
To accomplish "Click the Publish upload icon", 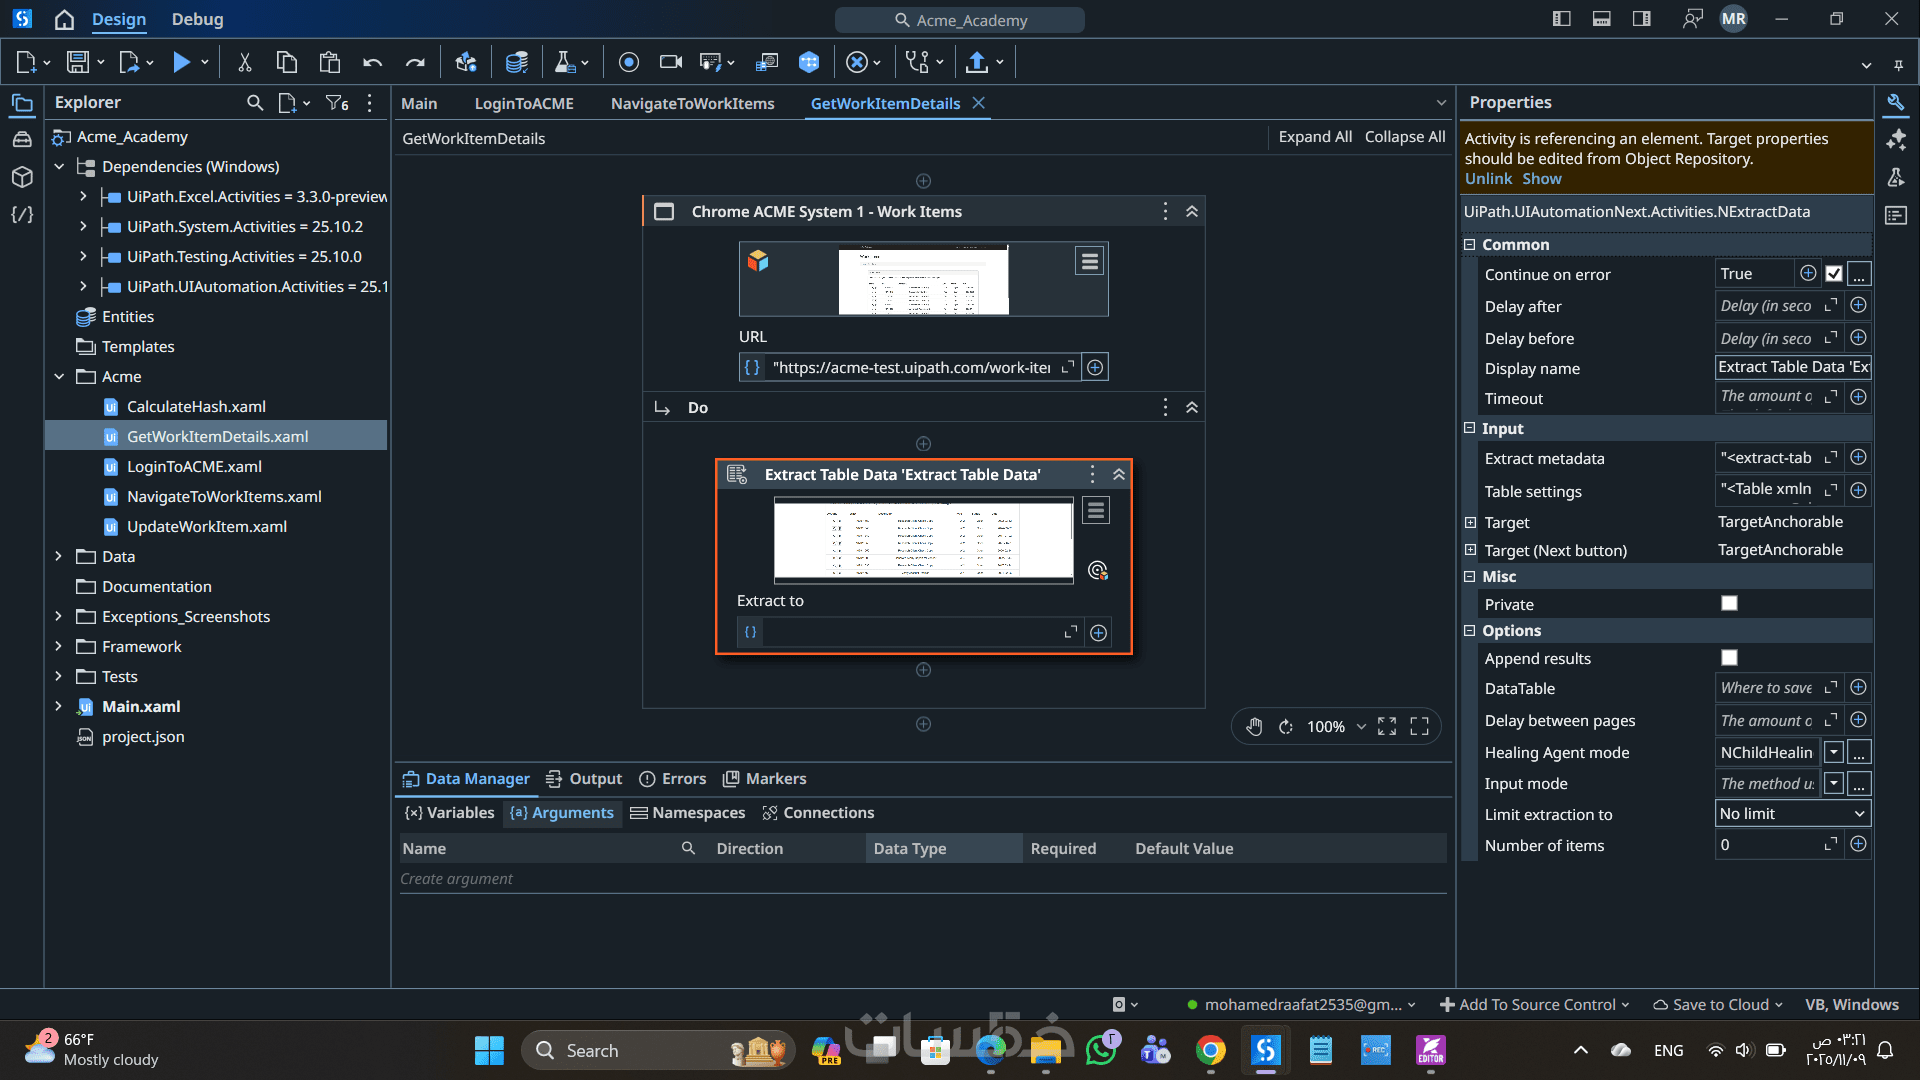I will pyautogui.click(x=977, y=62).
